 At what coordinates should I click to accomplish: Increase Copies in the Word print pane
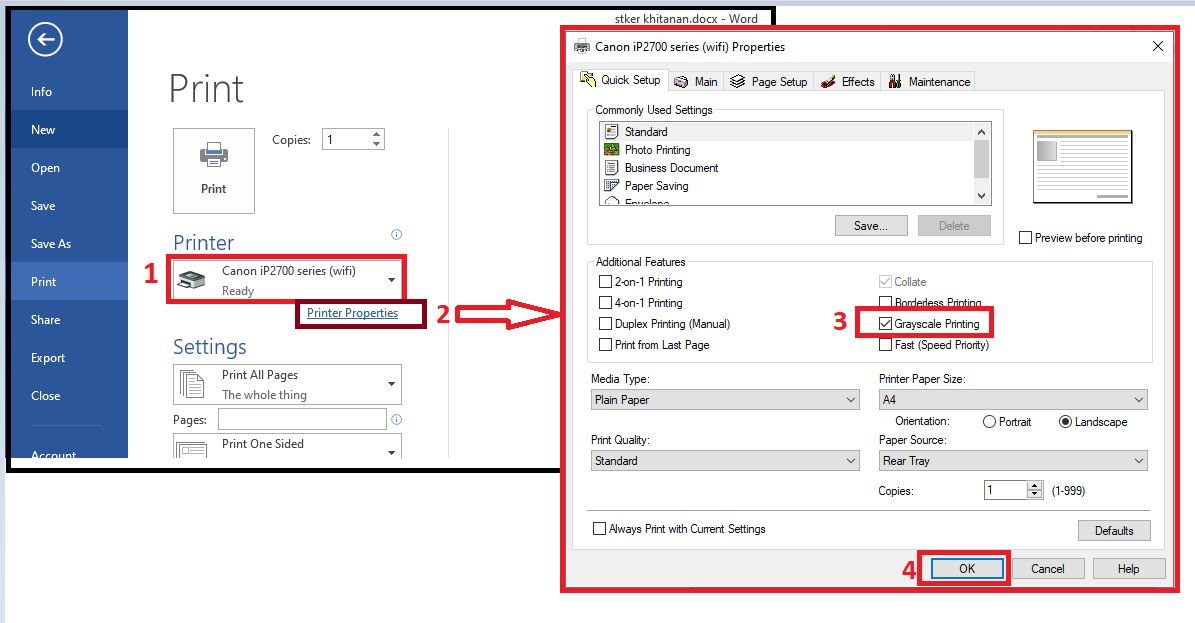(376, 135)
